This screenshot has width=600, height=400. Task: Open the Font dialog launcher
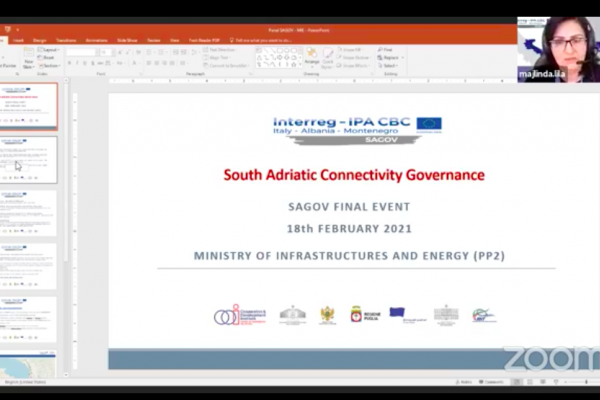pyautogui.click(x=140, y=73)
